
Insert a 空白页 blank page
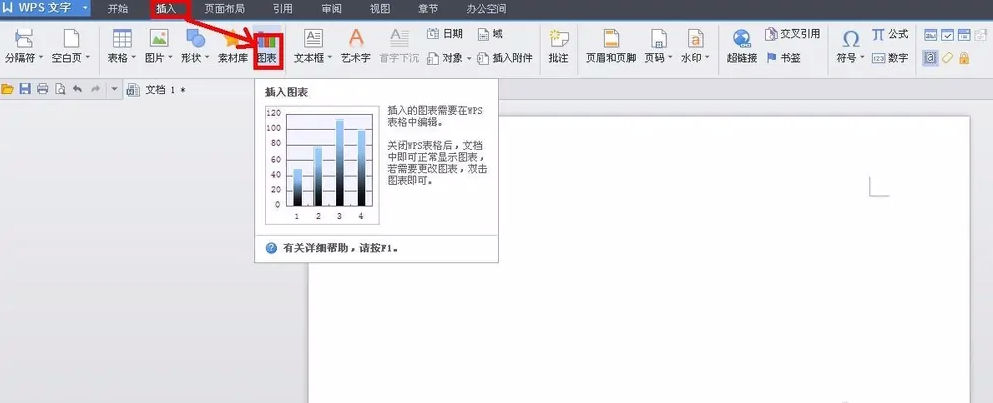(71, 46)
